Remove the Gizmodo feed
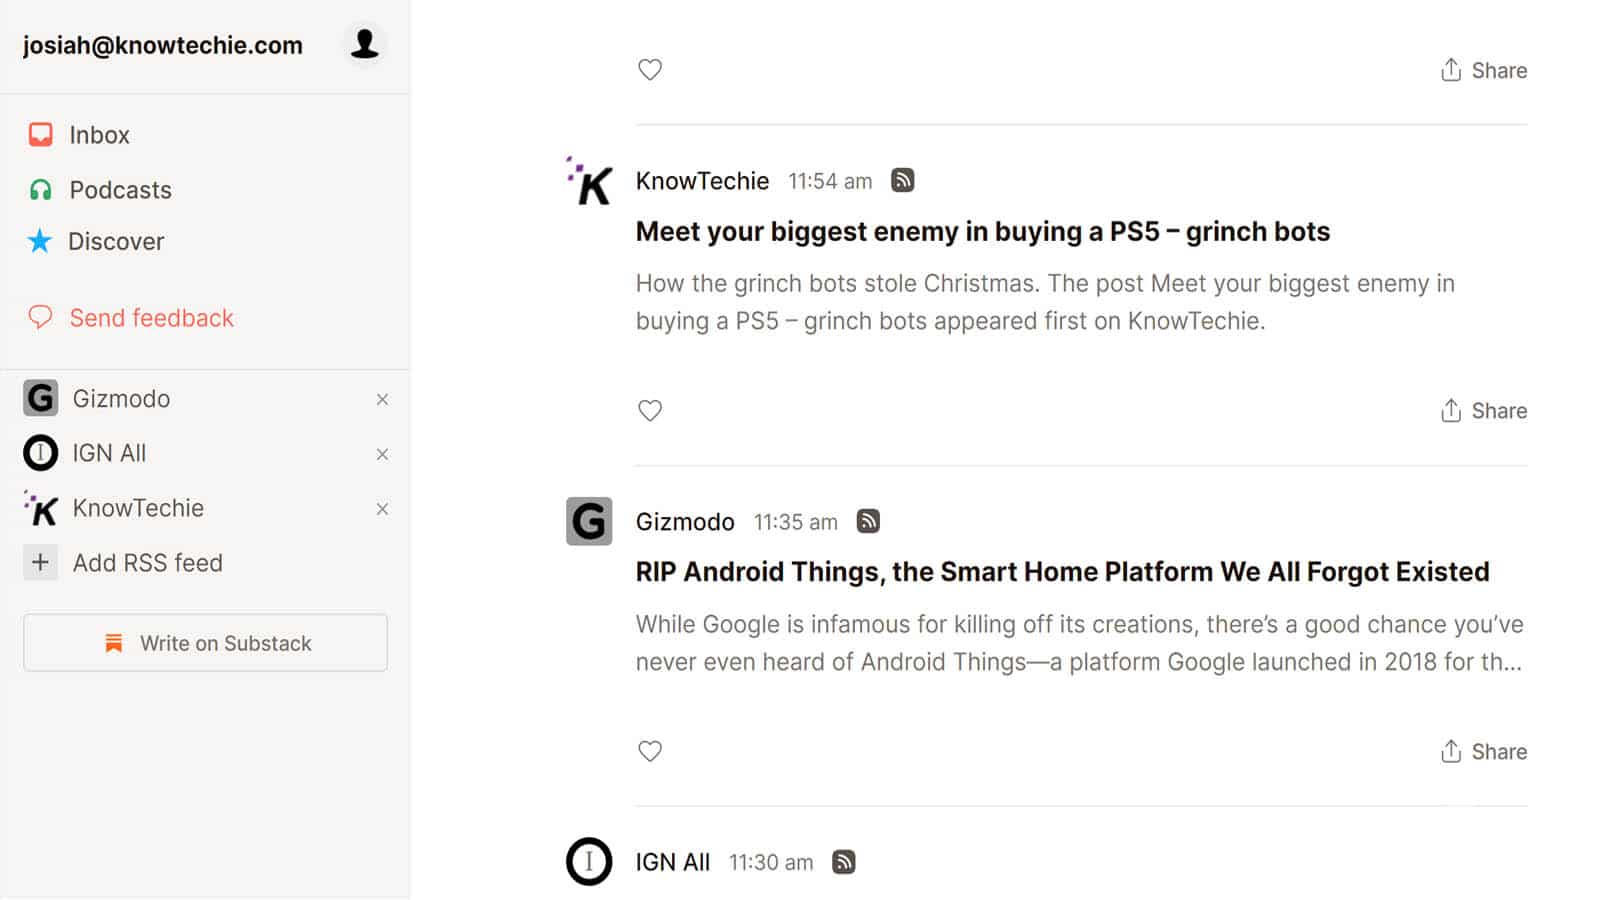 381,399
